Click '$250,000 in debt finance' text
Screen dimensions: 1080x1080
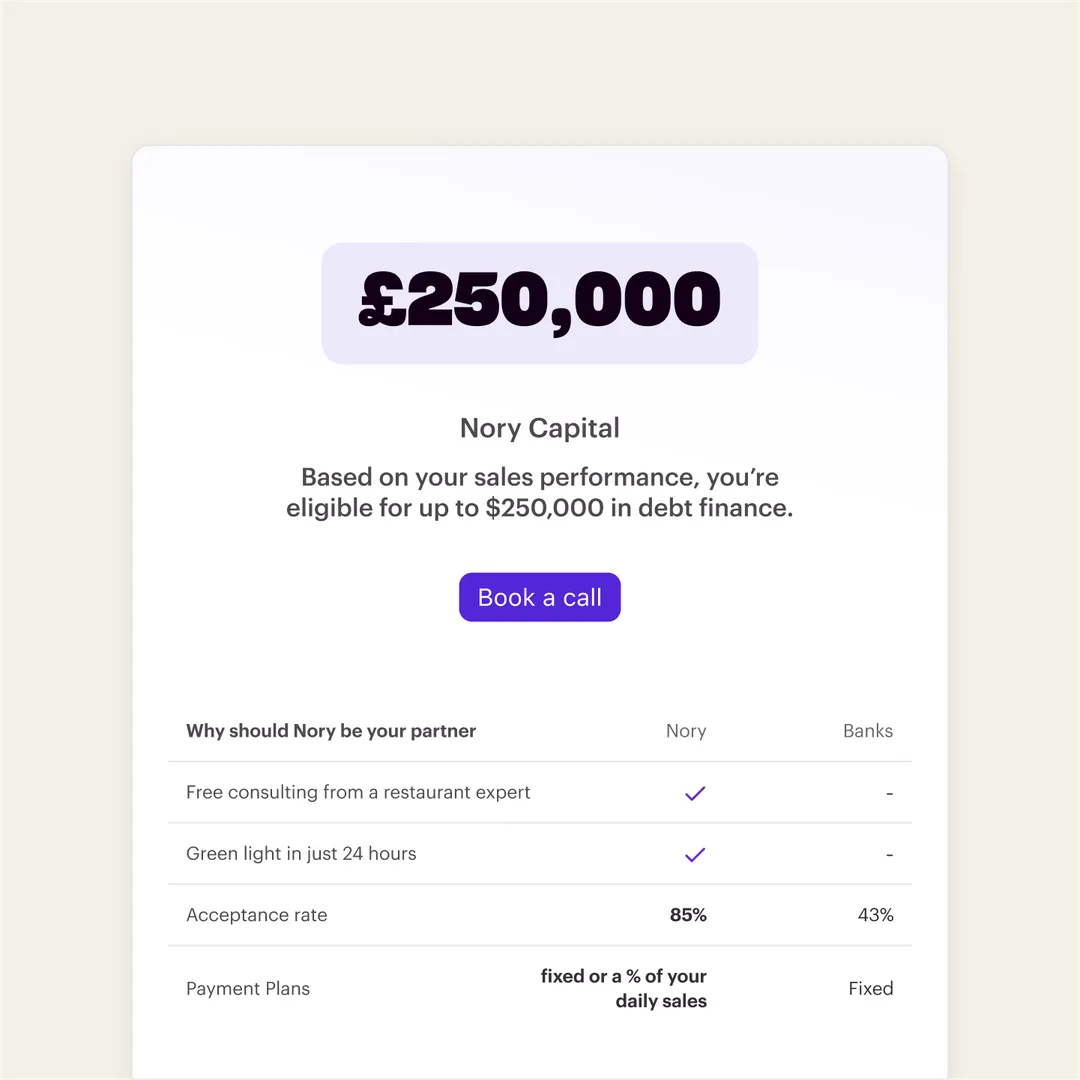click(x=639, y=508)
